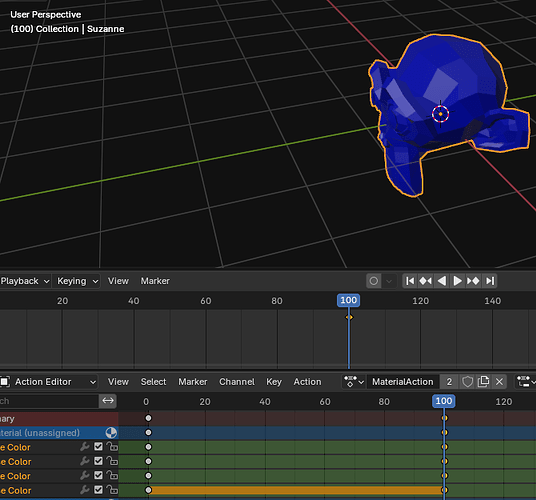
Task: Select the Material (unassigned) slot row
Action: [x=59, y=433]
